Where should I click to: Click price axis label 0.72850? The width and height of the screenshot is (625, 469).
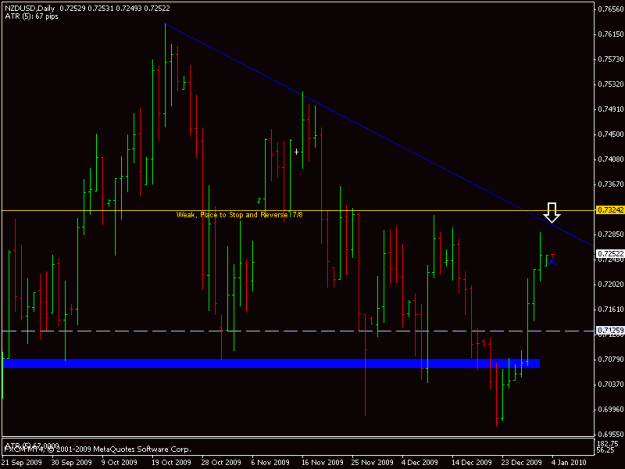(x=611, y=234)
